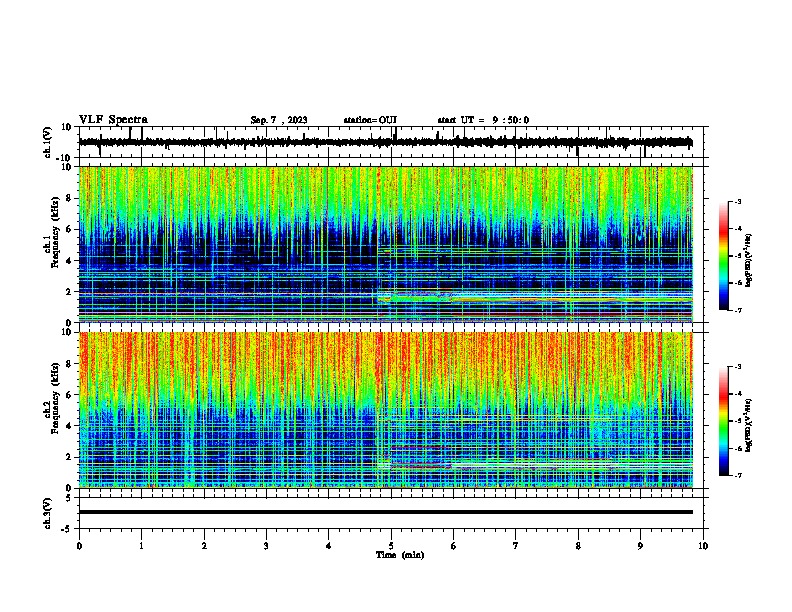Select the date text "Sep. 7 , 2023"
Image resolution: width=792 pixels, height=612 pixels.
coord(279,120)
